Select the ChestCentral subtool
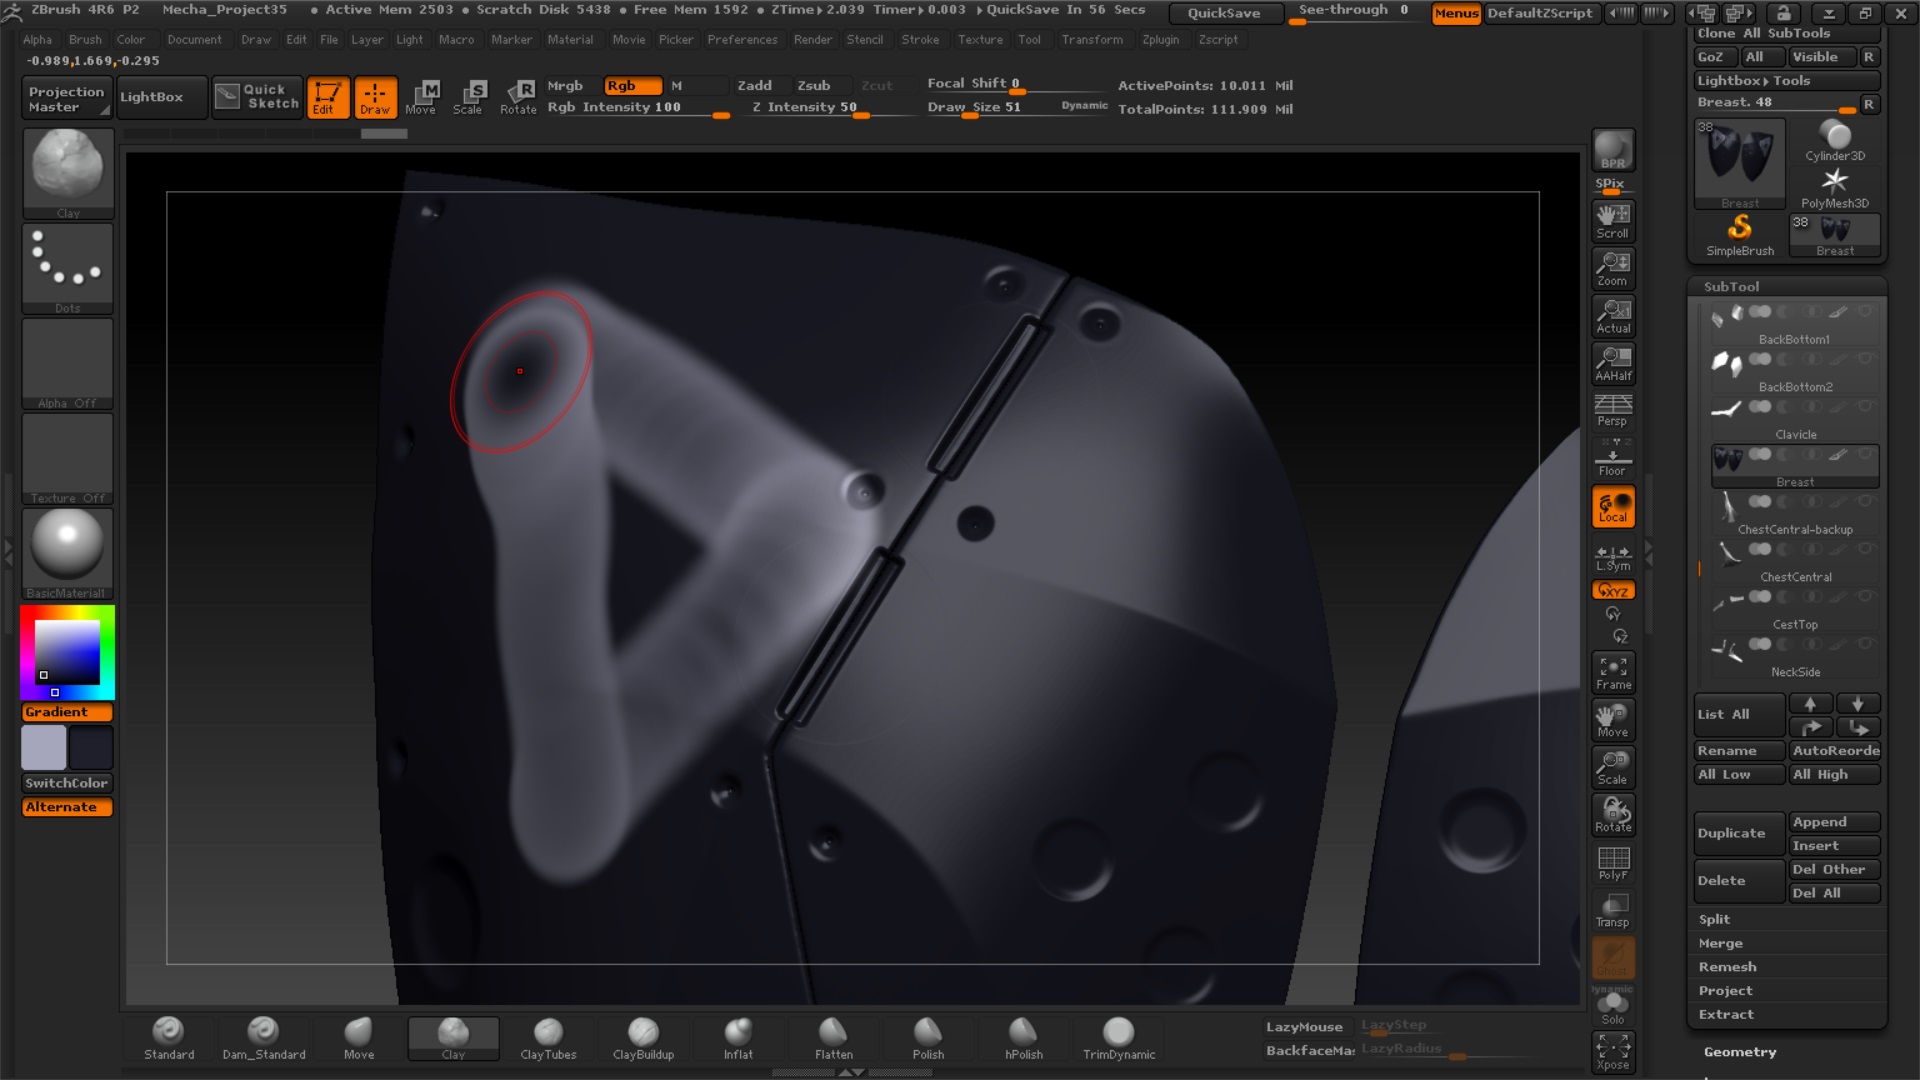Screen dimensions: 1920x1080 tap(1795, 562)
